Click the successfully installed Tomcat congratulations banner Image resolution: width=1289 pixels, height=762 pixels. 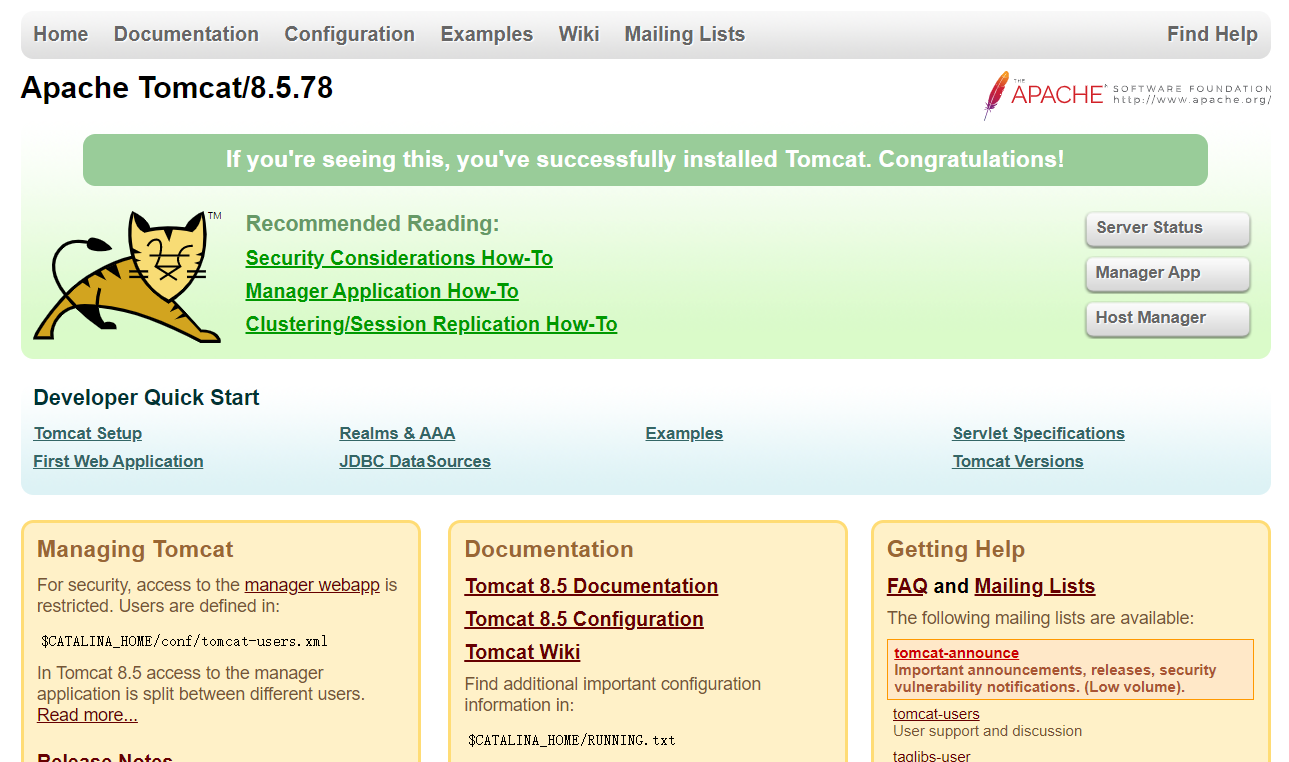click(x=645, y=160)
